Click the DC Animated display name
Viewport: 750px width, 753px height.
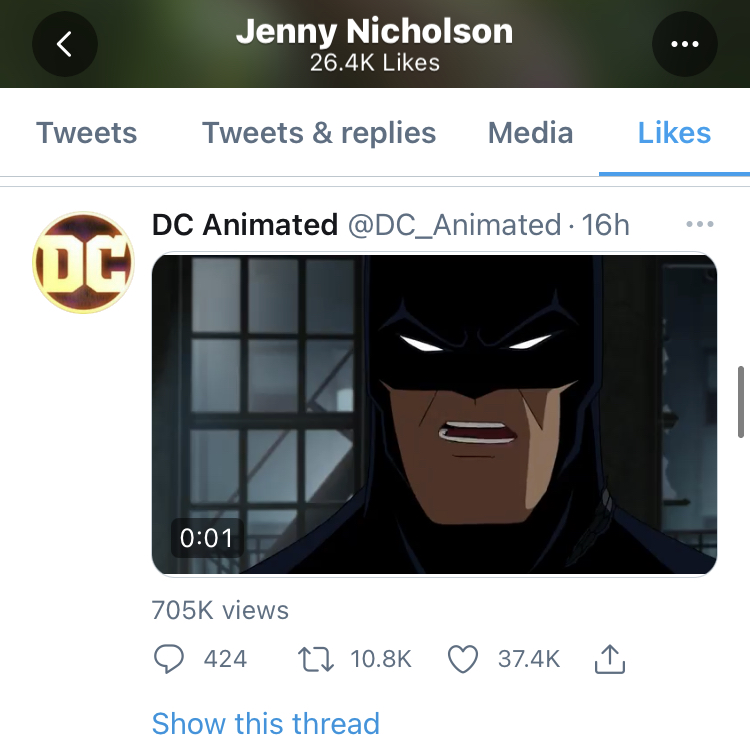tap(245, 225)
